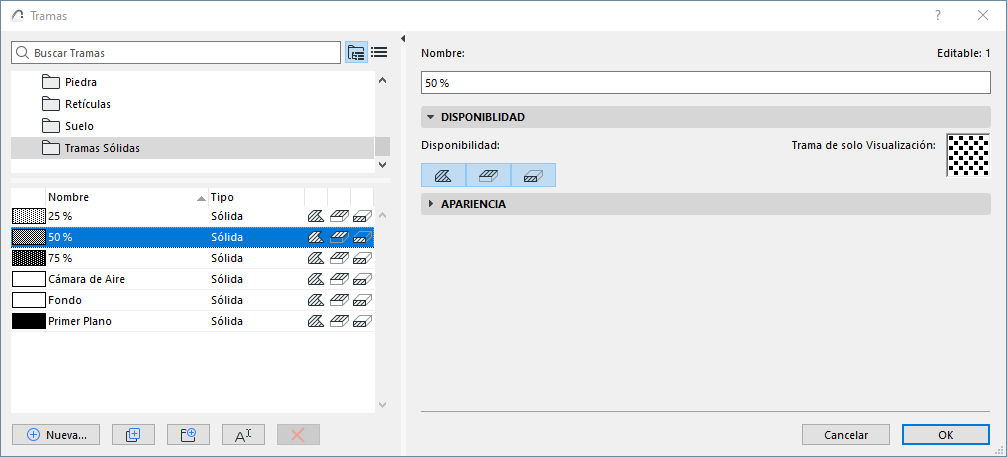Click cover fill icon in Cámara de Aire row
This screenshot has width=1007, height=457.
339,279
